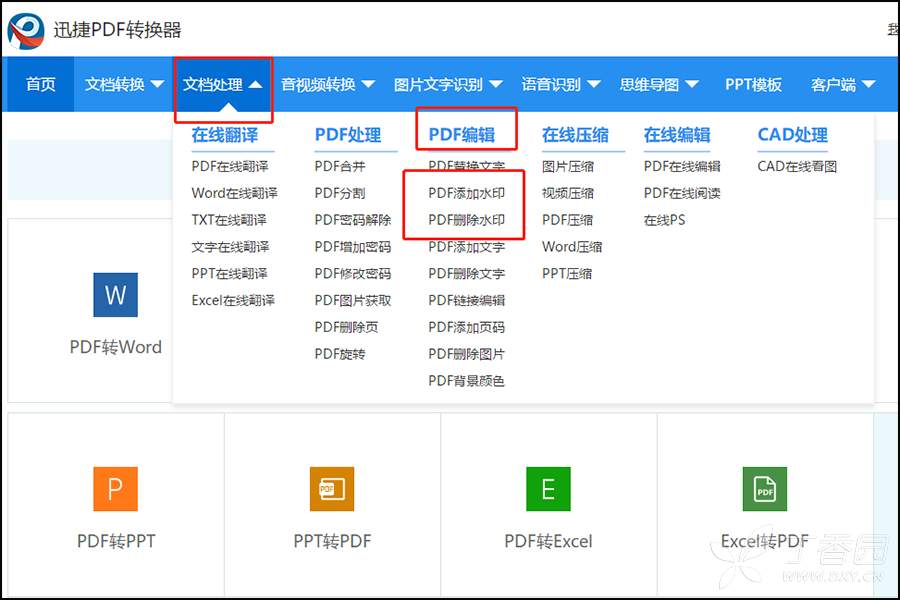Expand the 图片文字识别 dropdown
This screenshot has width=900, height=600.
click(x=448, y=84)
